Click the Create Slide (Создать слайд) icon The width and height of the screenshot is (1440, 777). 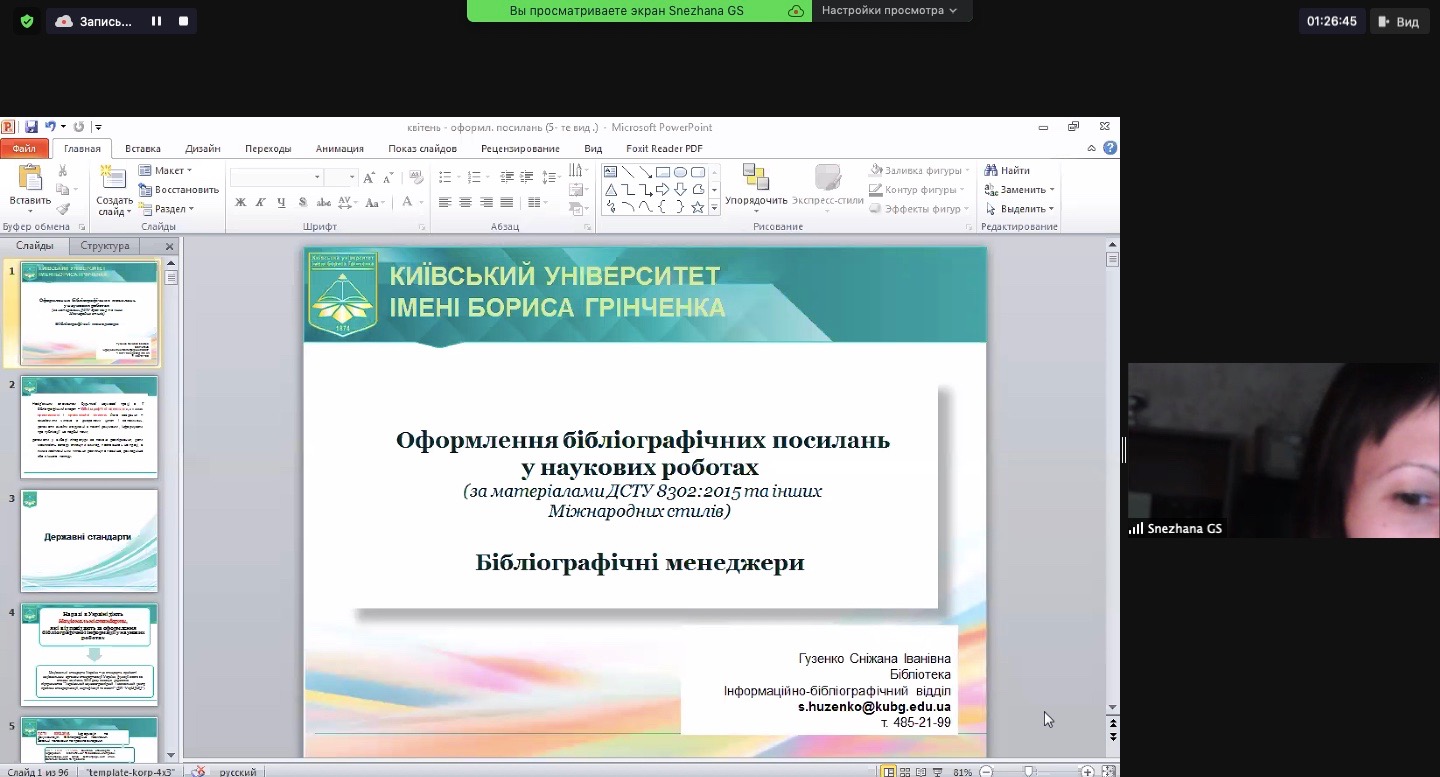[x=114, y=180]
